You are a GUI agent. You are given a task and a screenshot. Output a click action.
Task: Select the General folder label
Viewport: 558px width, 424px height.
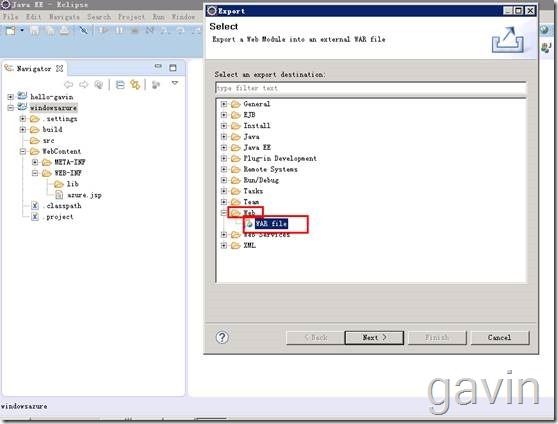(x=257, y=104)
